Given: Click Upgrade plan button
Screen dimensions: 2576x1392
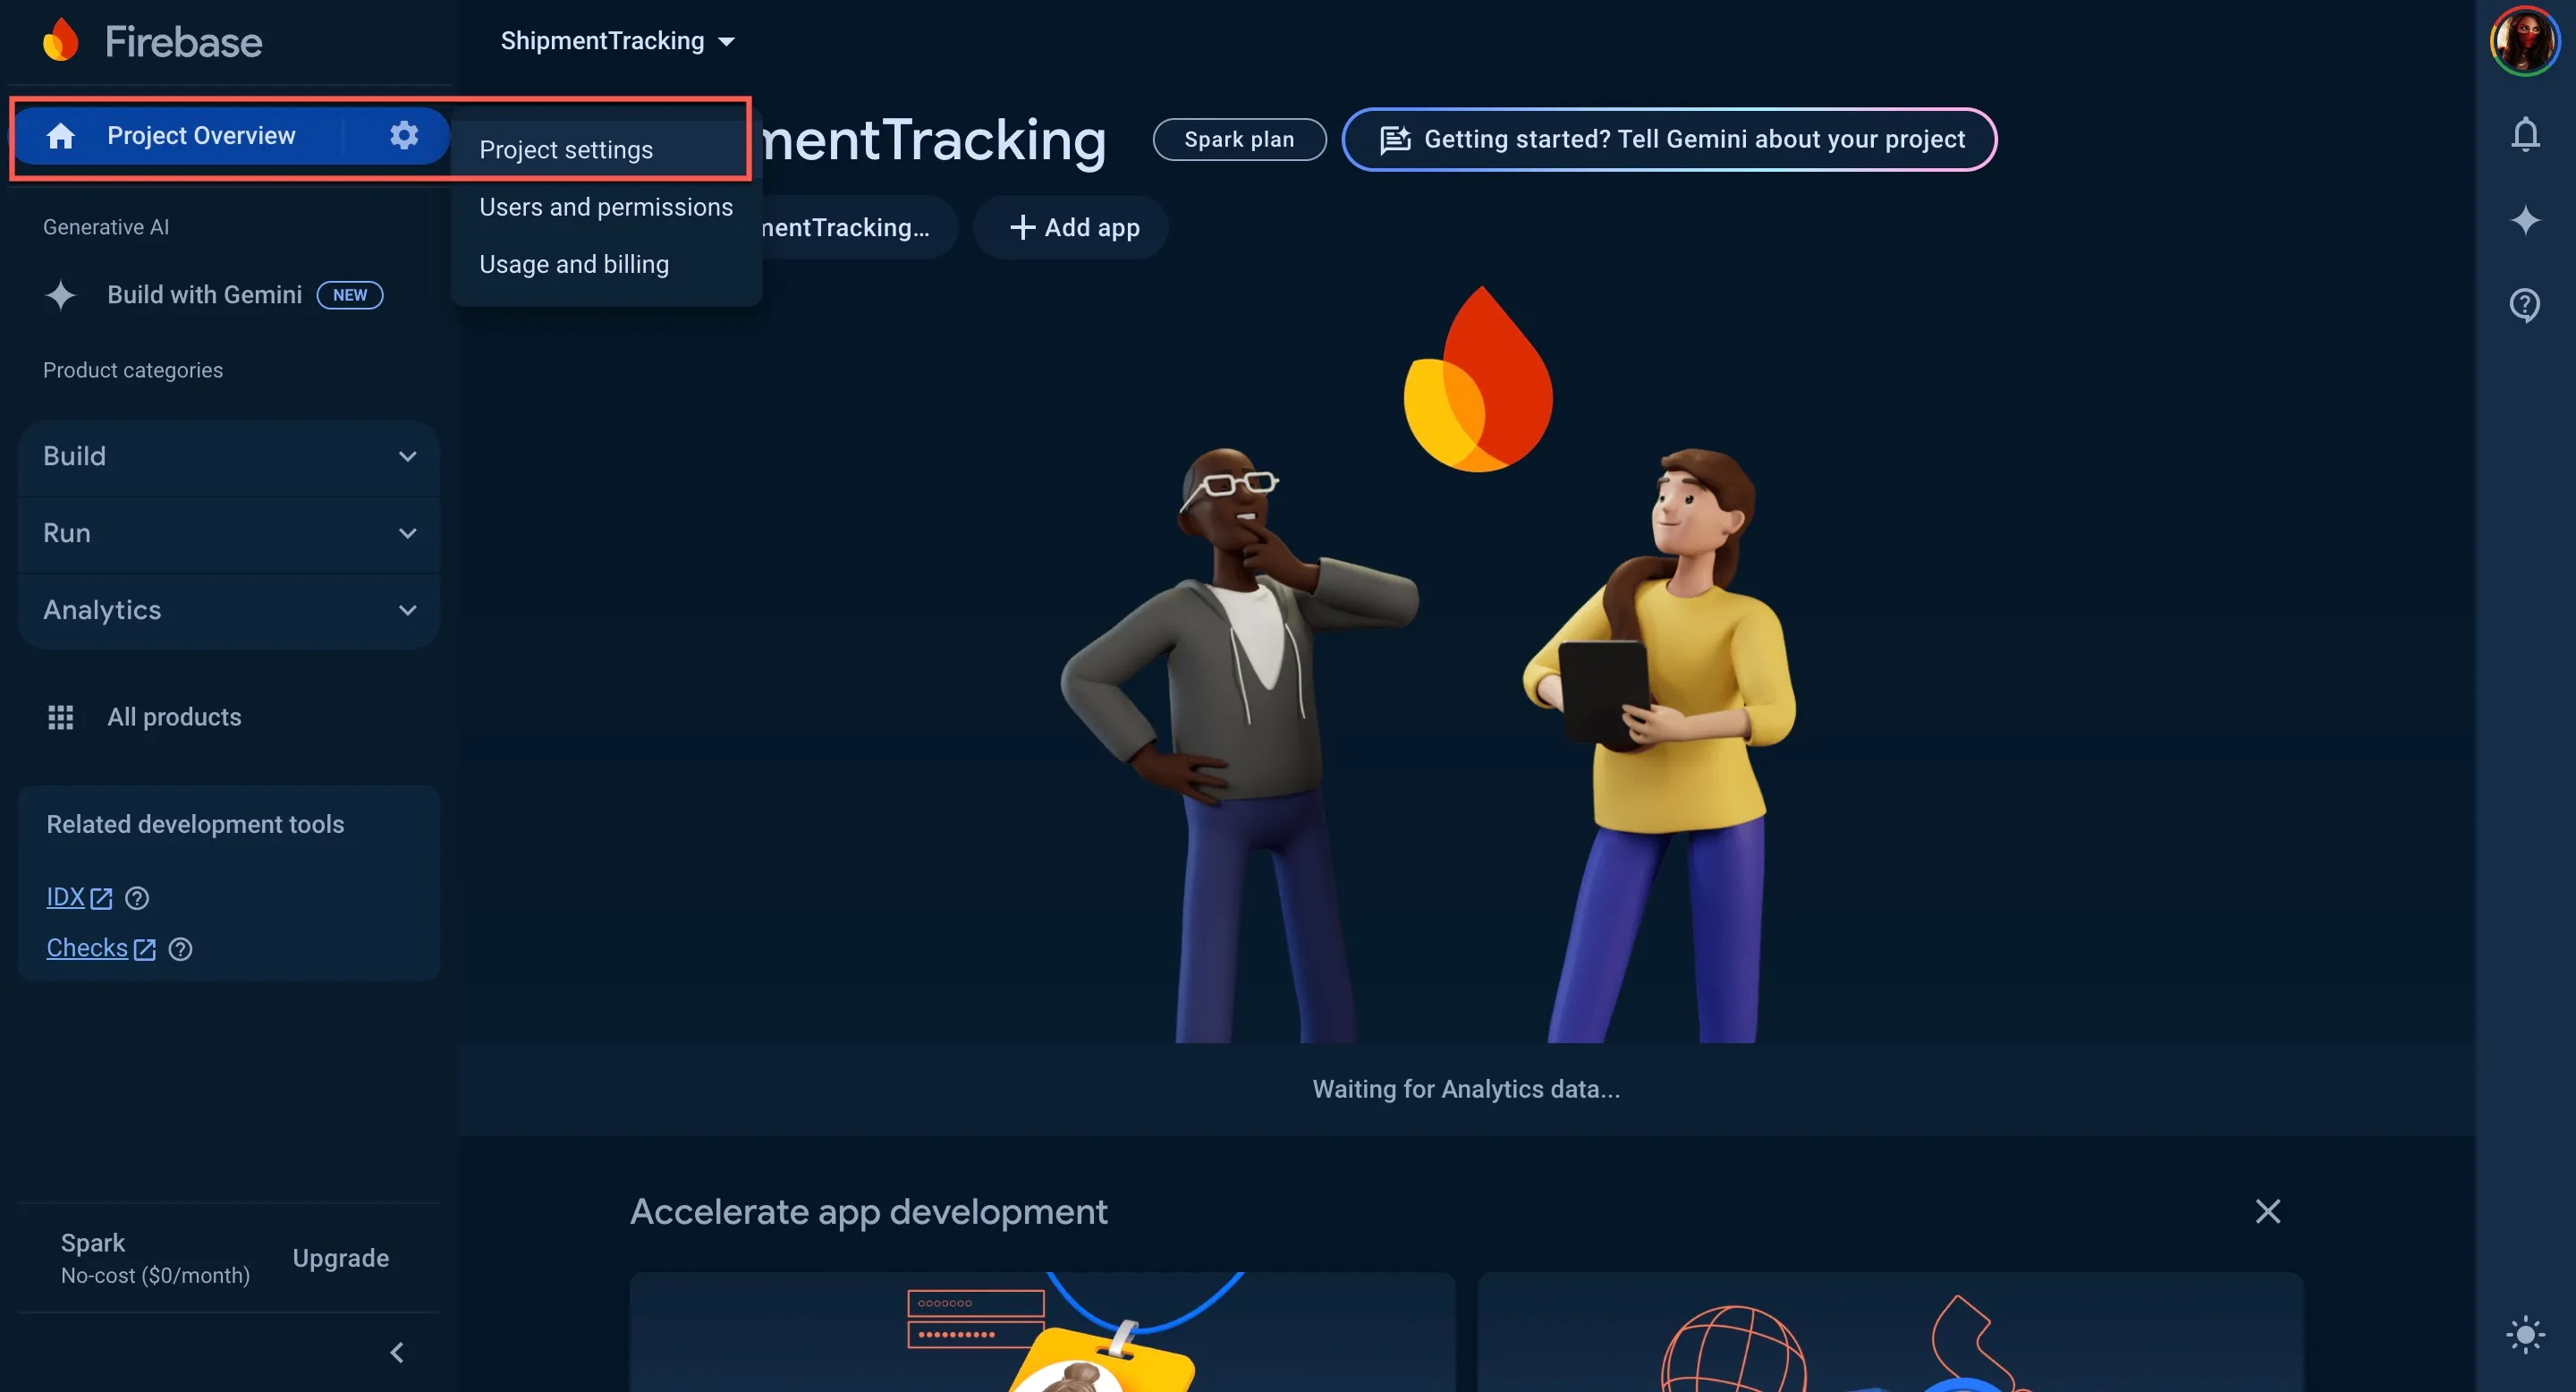Looking at the screenshot, I should (341, 1258).
